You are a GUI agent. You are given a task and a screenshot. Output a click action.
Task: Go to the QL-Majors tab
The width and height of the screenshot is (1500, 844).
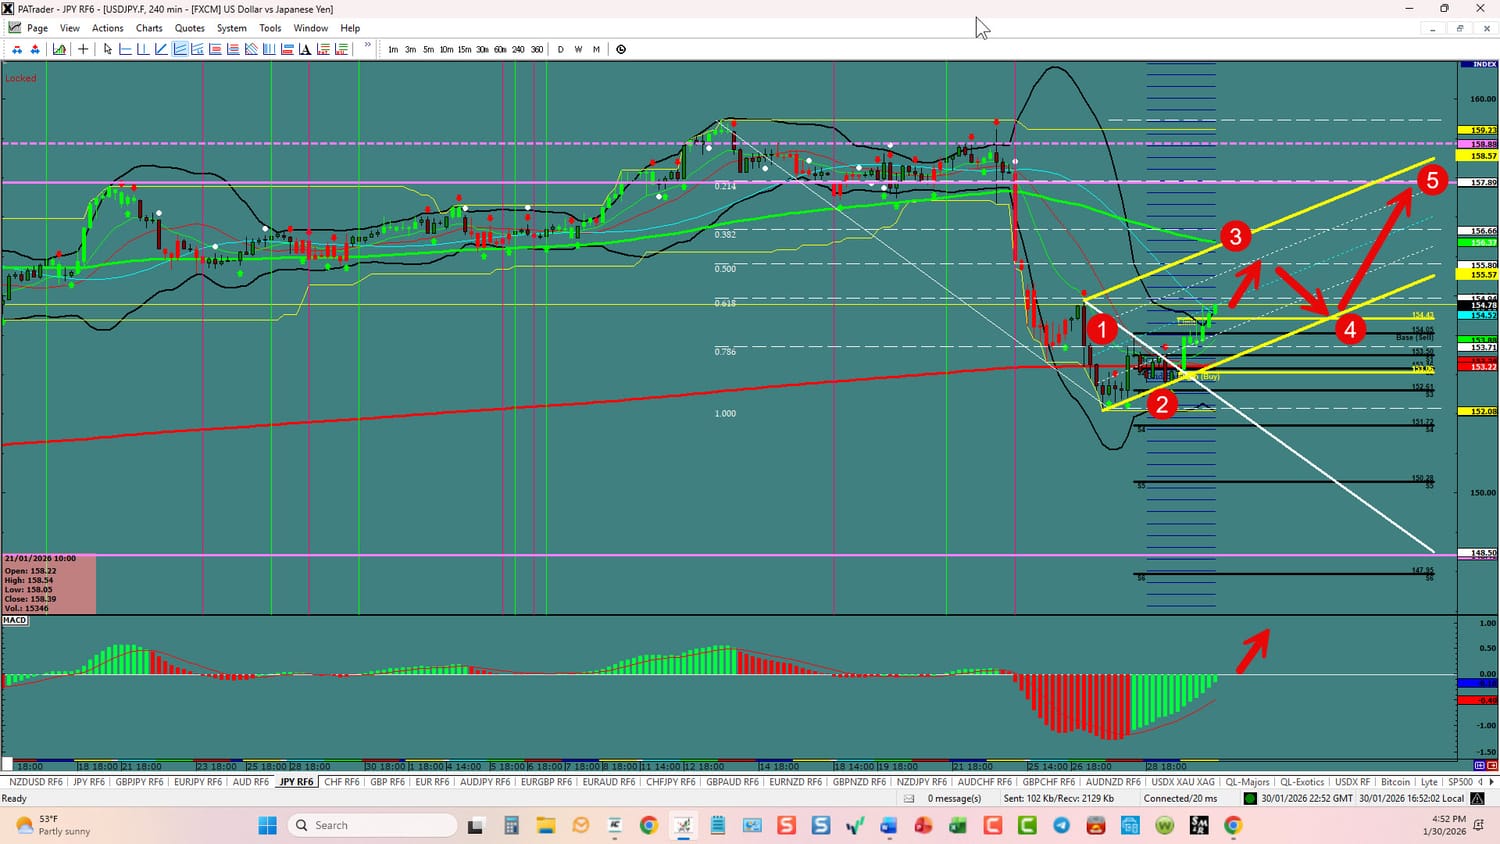(1247, 782)
